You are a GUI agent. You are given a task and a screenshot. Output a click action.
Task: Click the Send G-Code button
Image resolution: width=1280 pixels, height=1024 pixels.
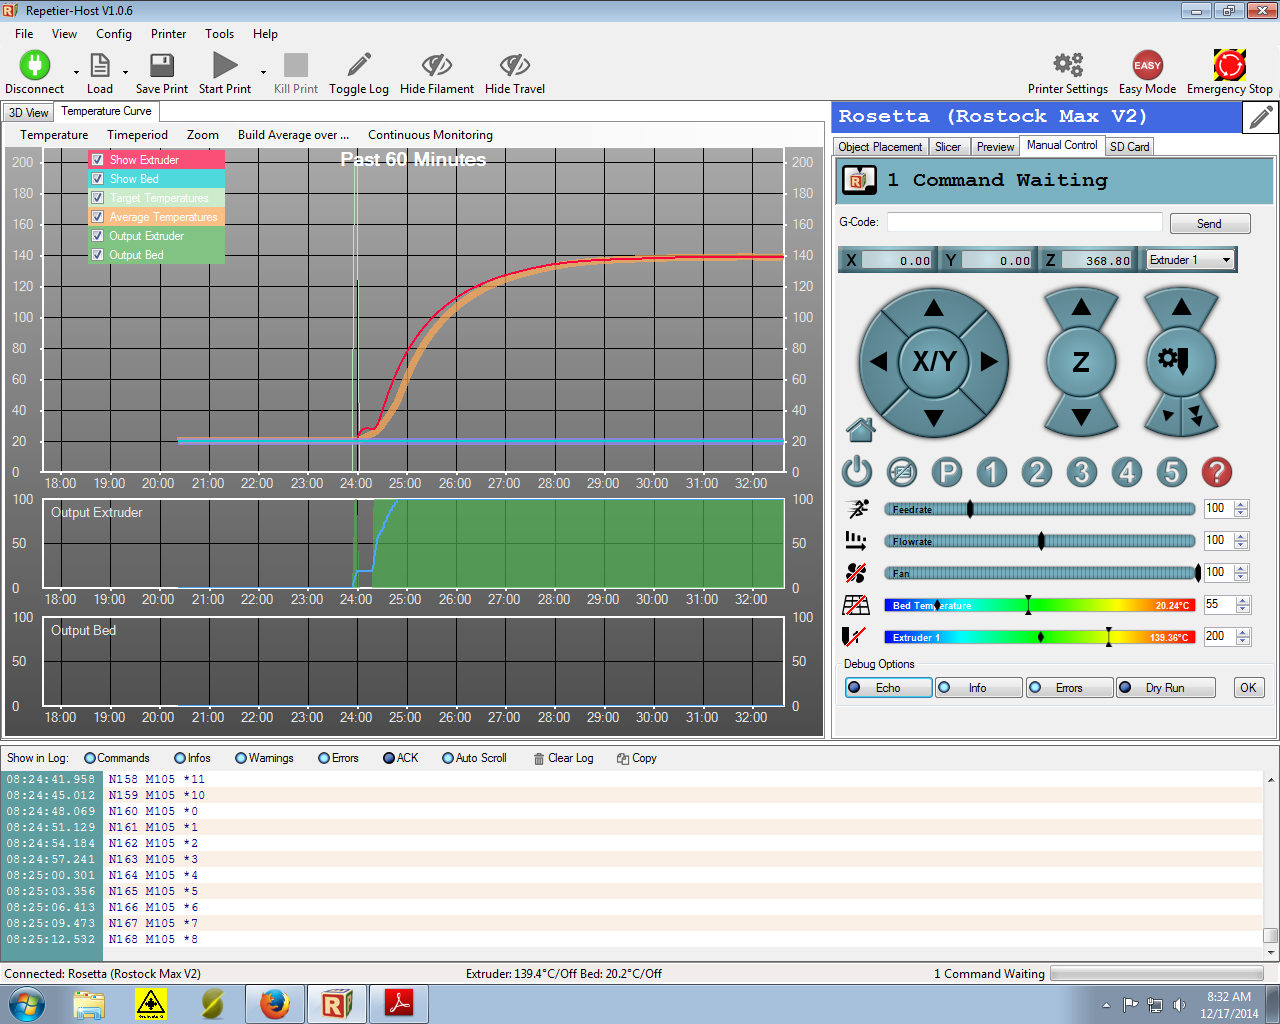[1209, 224]
